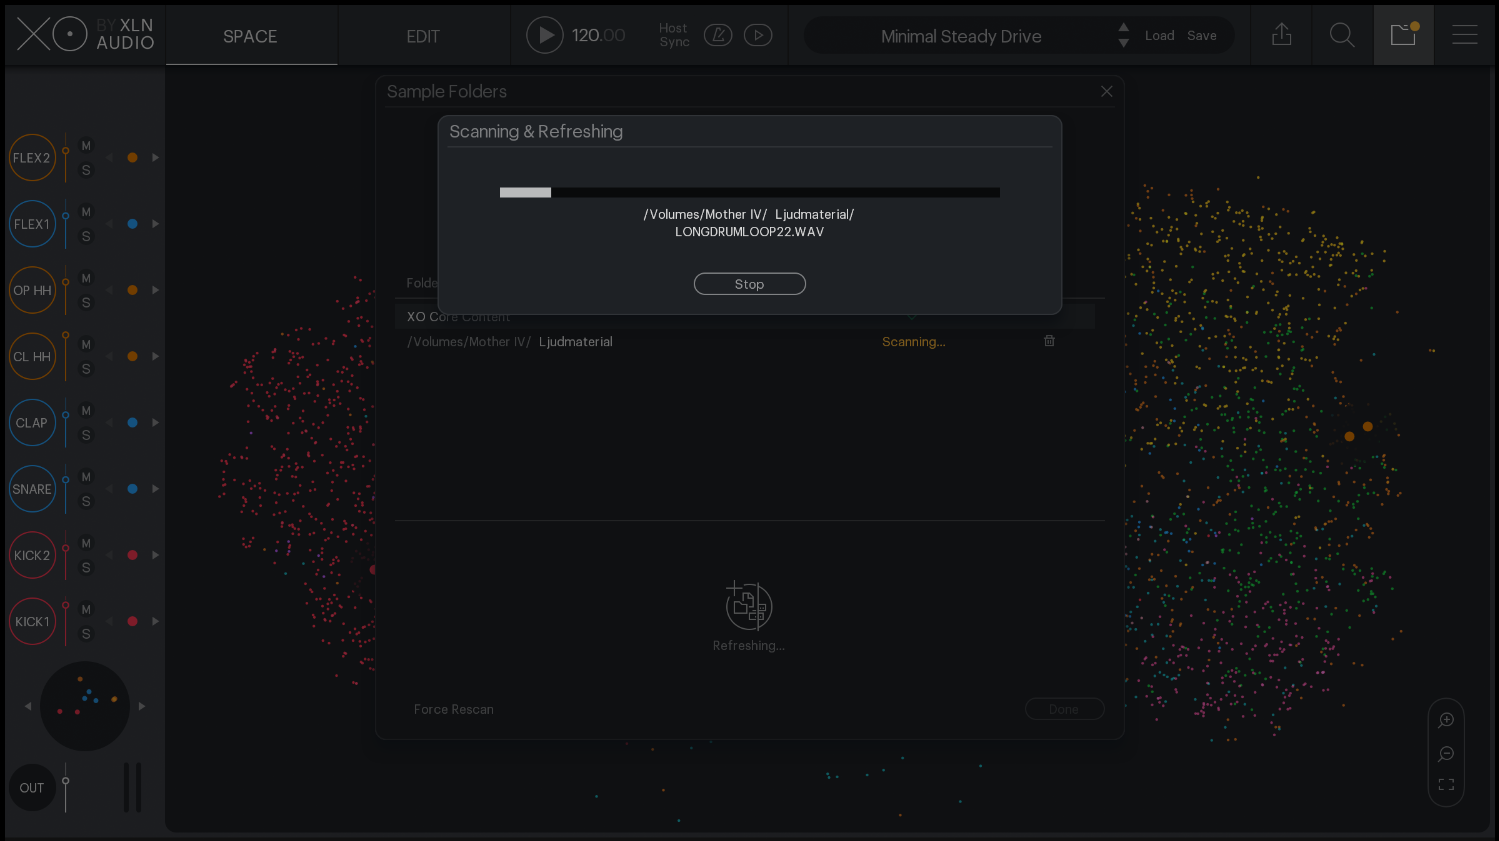Open the hamburger menu icon

pos(1464,35)
